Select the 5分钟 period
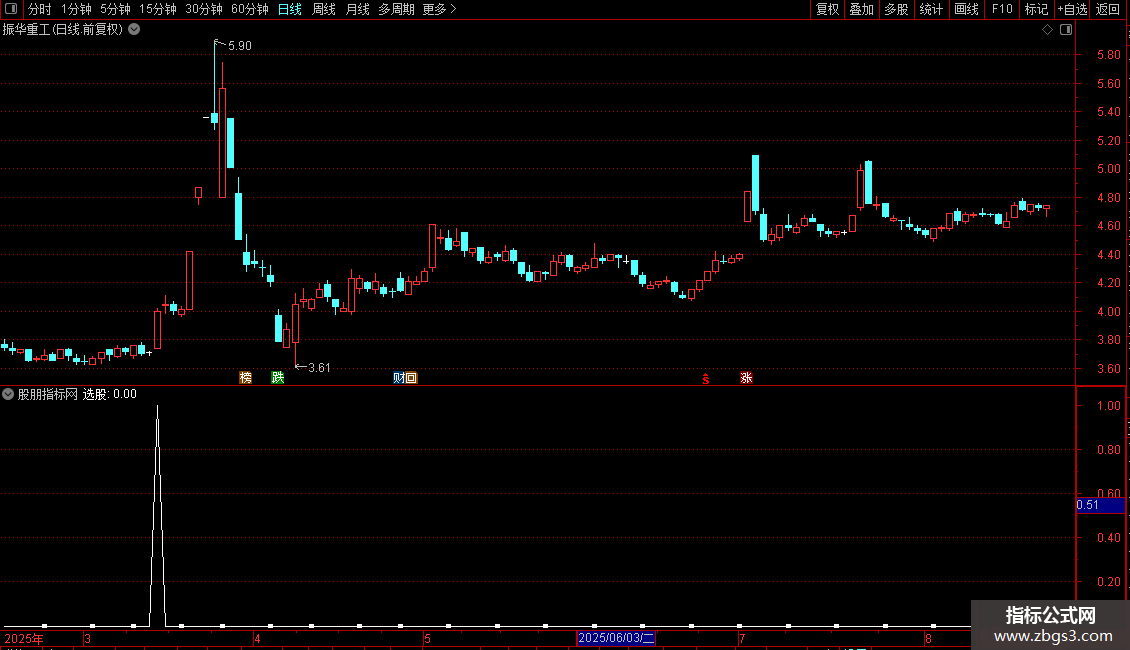 click(x=115, y=9)
